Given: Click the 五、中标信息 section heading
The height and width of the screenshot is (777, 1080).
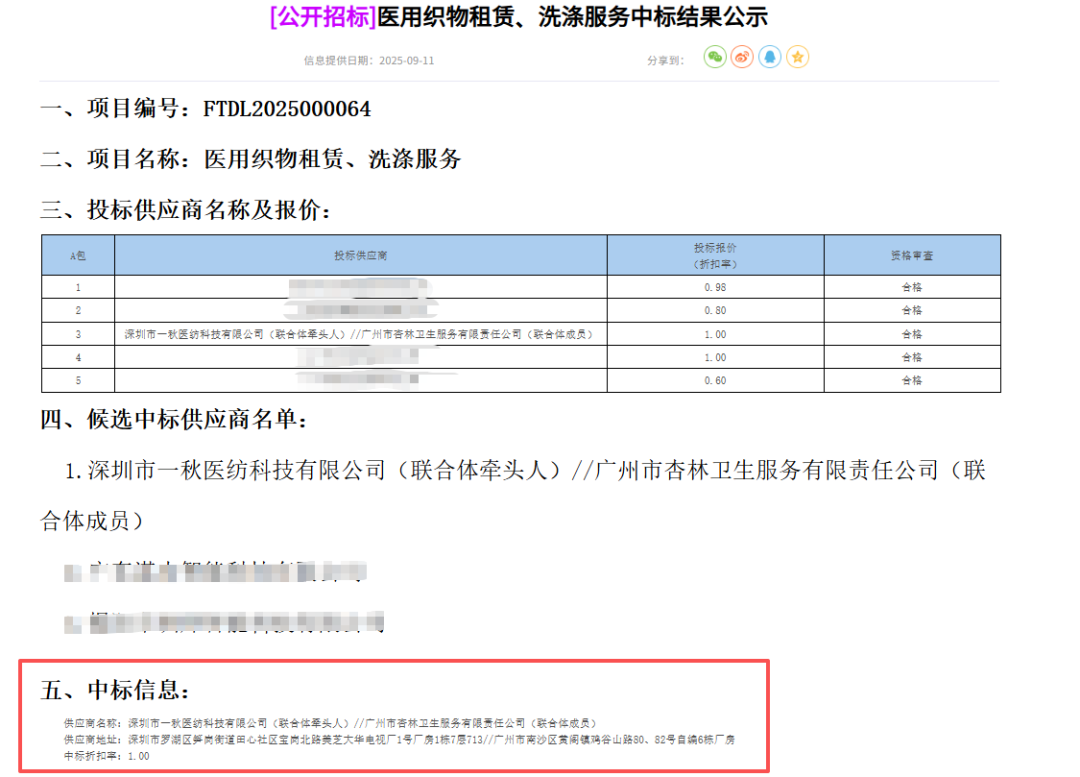Looking at the screenshot, I should pos(114,690).
